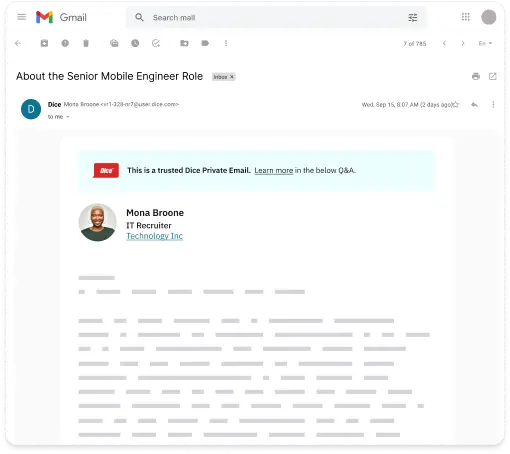Screen dimensions: 510x454
Task: Show search options filter icon
Action: [x=413, y=17]
